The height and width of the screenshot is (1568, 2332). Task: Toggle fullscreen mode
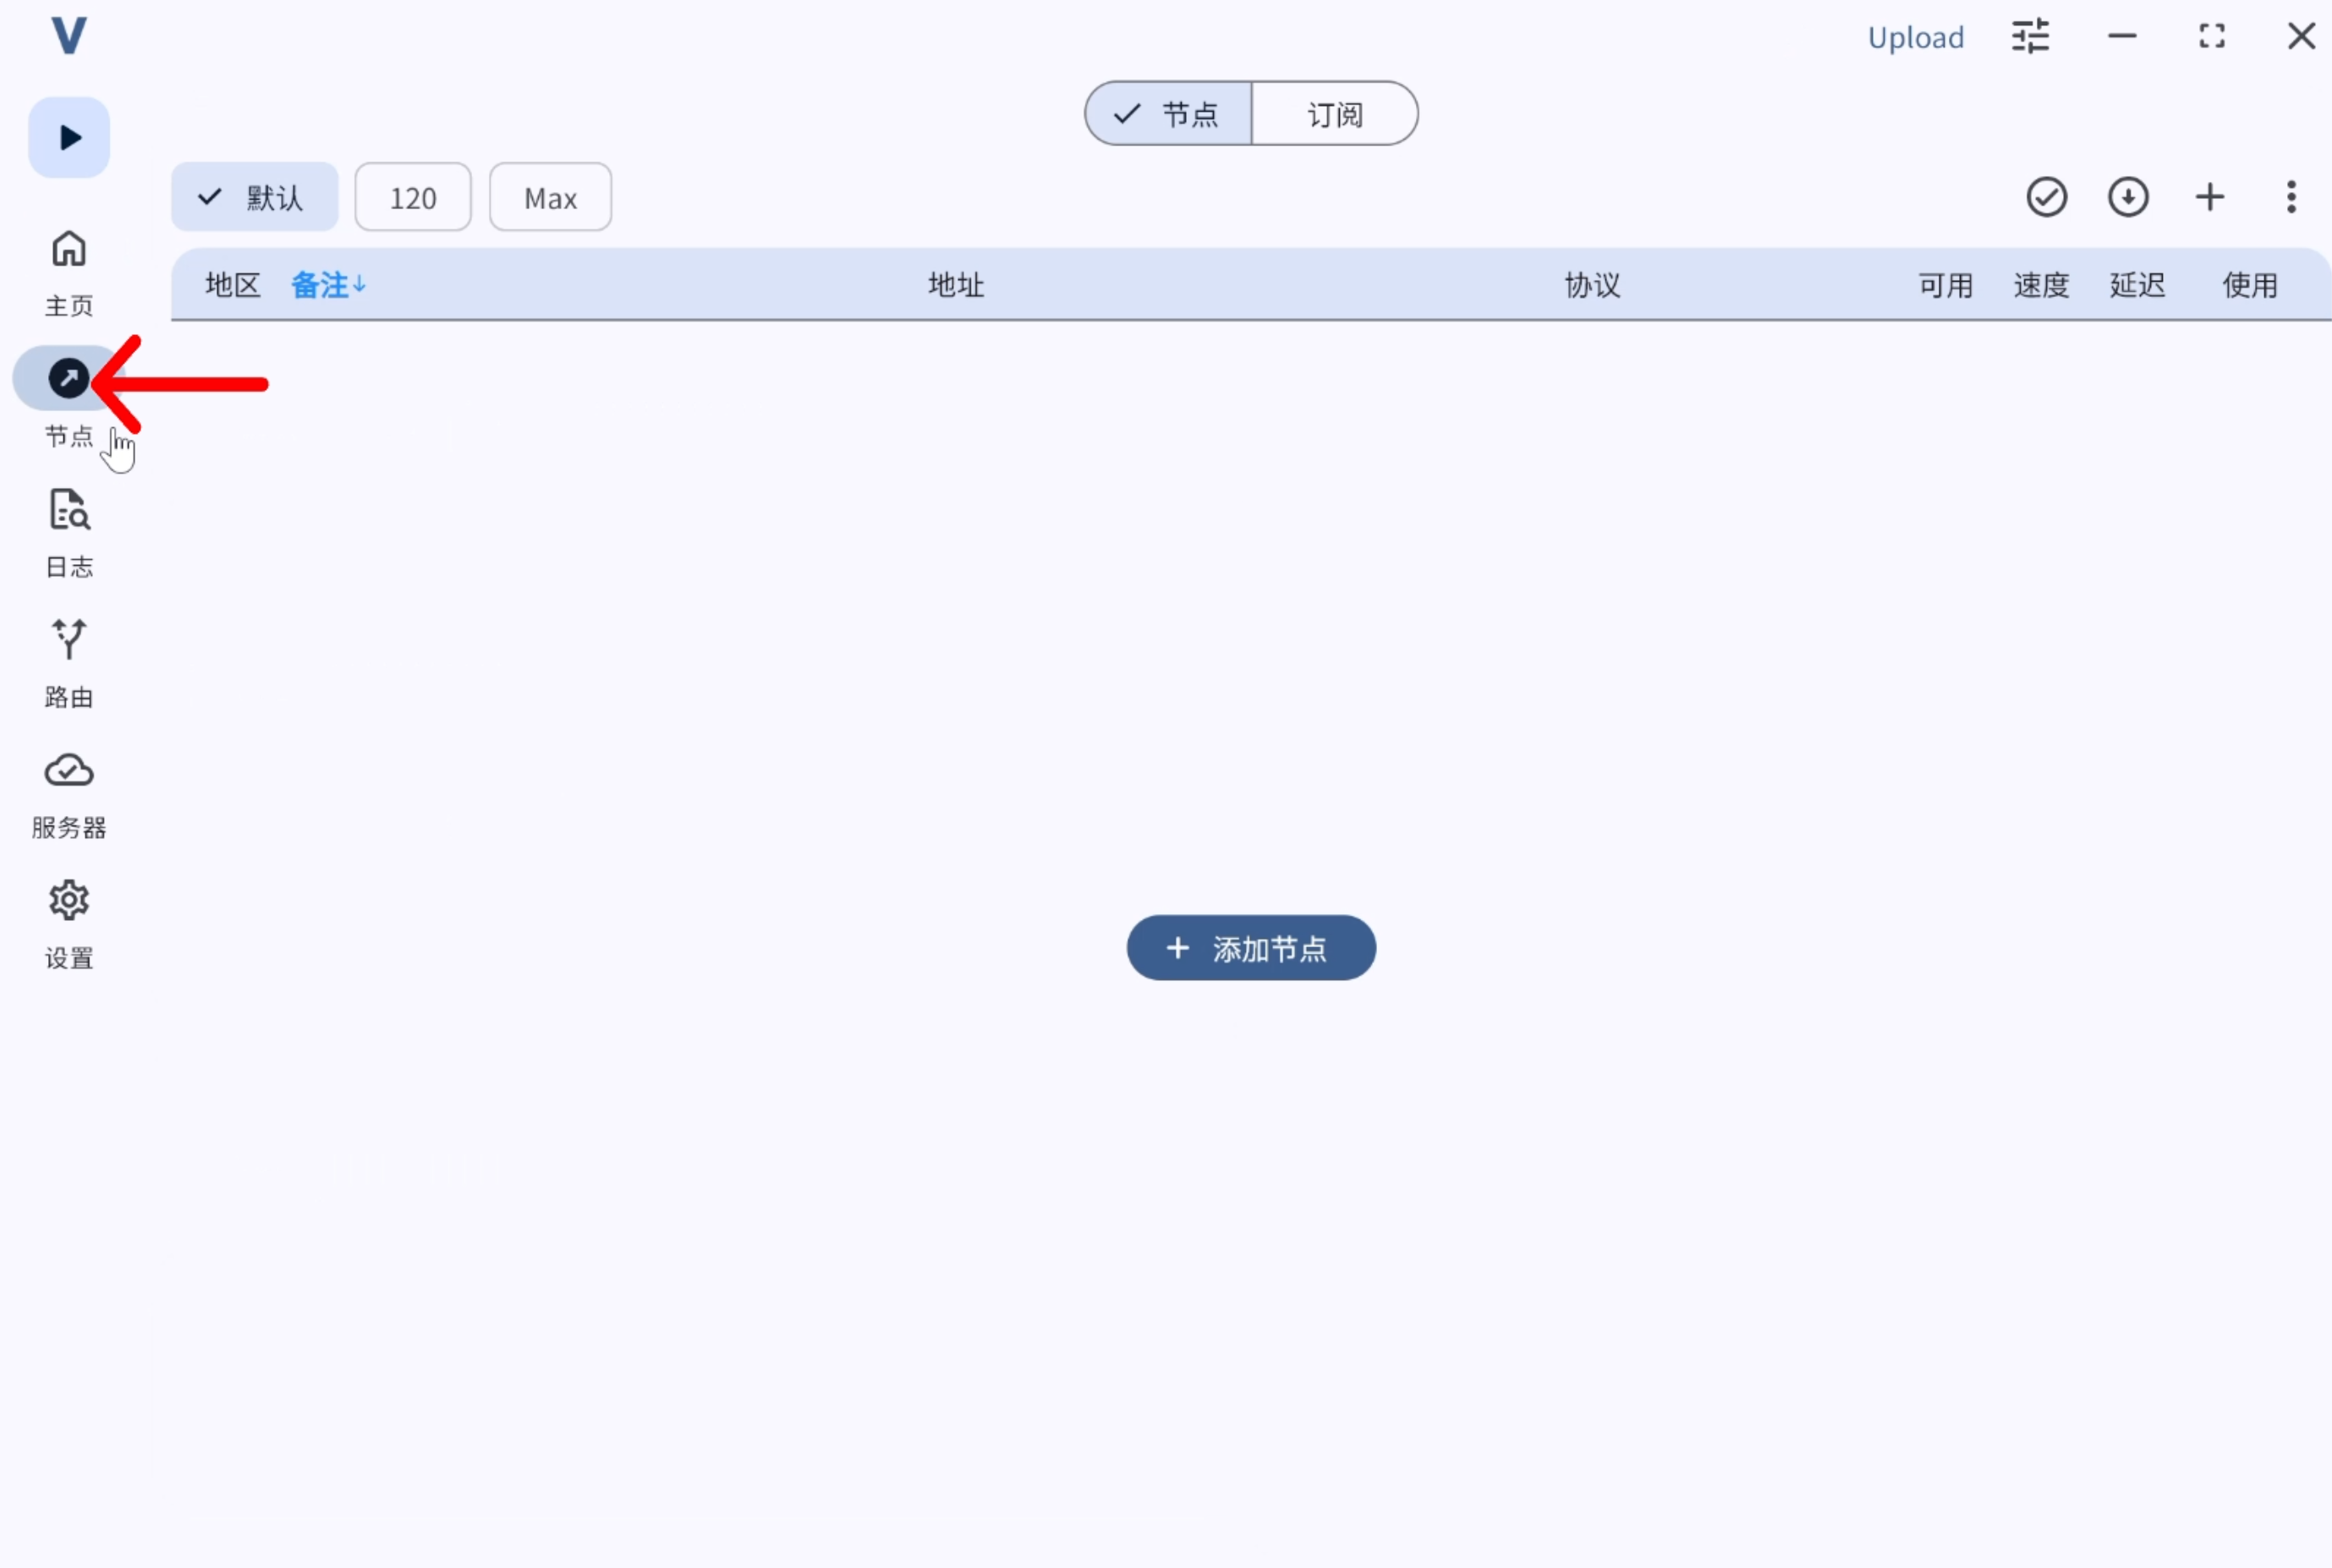pos(2212,36)
